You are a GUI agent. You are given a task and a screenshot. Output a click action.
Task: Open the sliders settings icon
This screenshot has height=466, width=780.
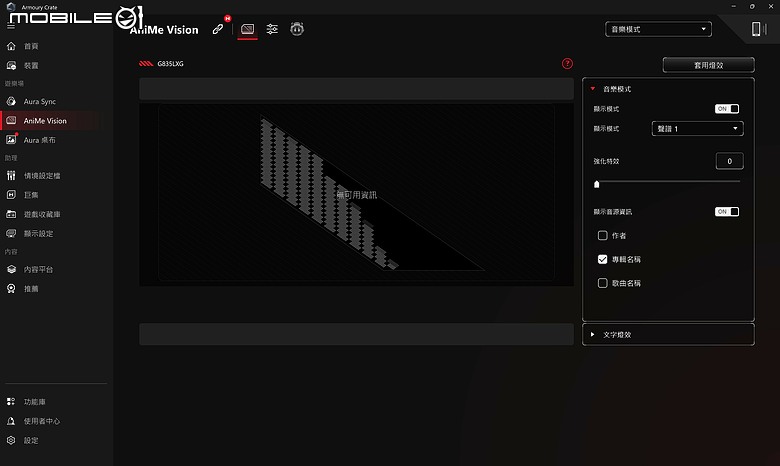coord(272,29)
